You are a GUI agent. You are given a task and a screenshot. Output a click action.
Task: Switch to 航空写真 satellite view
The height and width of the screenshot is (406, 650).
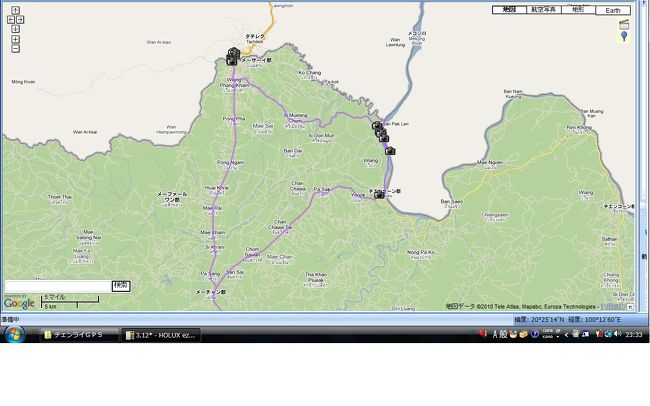[543, 9]
